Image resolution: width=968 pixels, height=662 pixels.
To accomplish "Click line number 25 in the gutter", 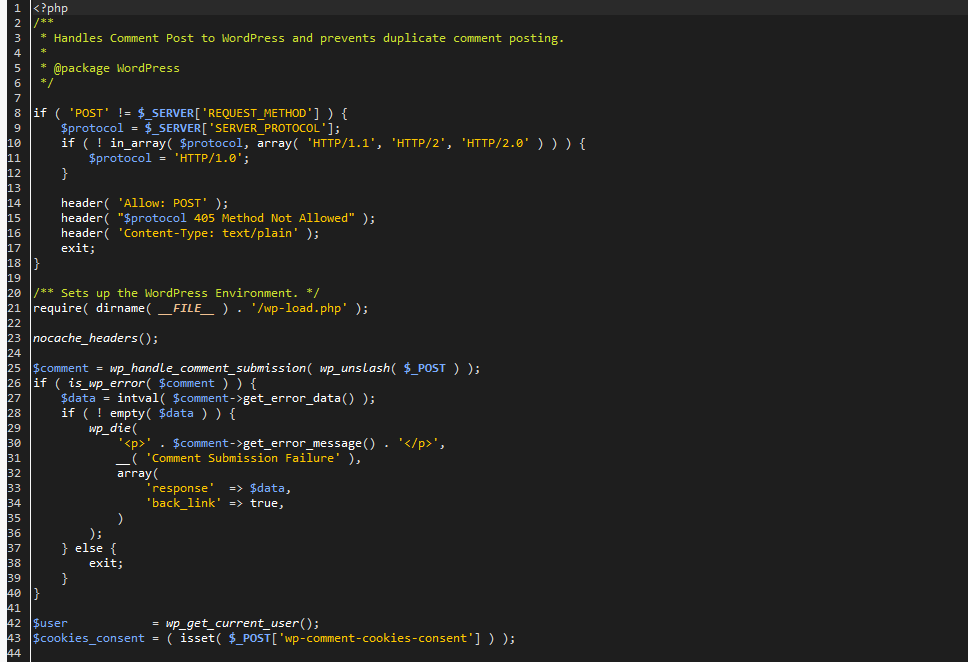I will [x=13, y=367].
